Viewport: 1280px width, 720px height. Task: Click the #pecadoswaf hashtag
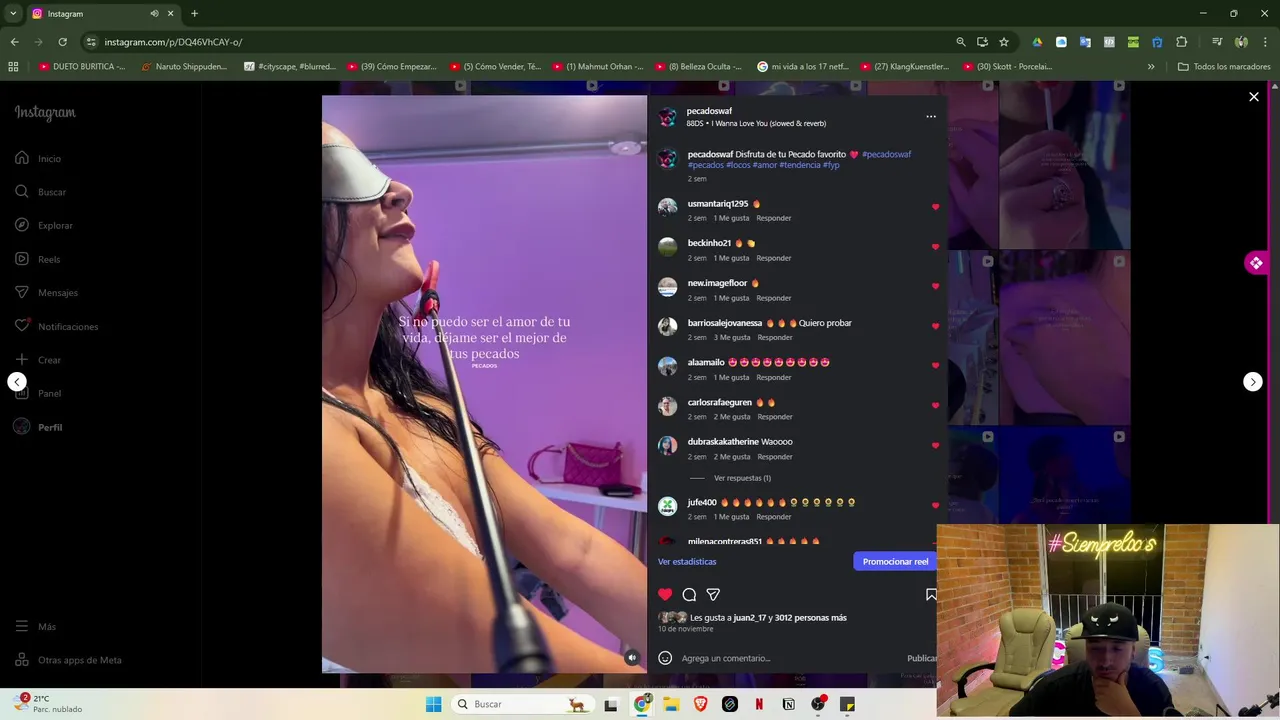pos(886,154)
